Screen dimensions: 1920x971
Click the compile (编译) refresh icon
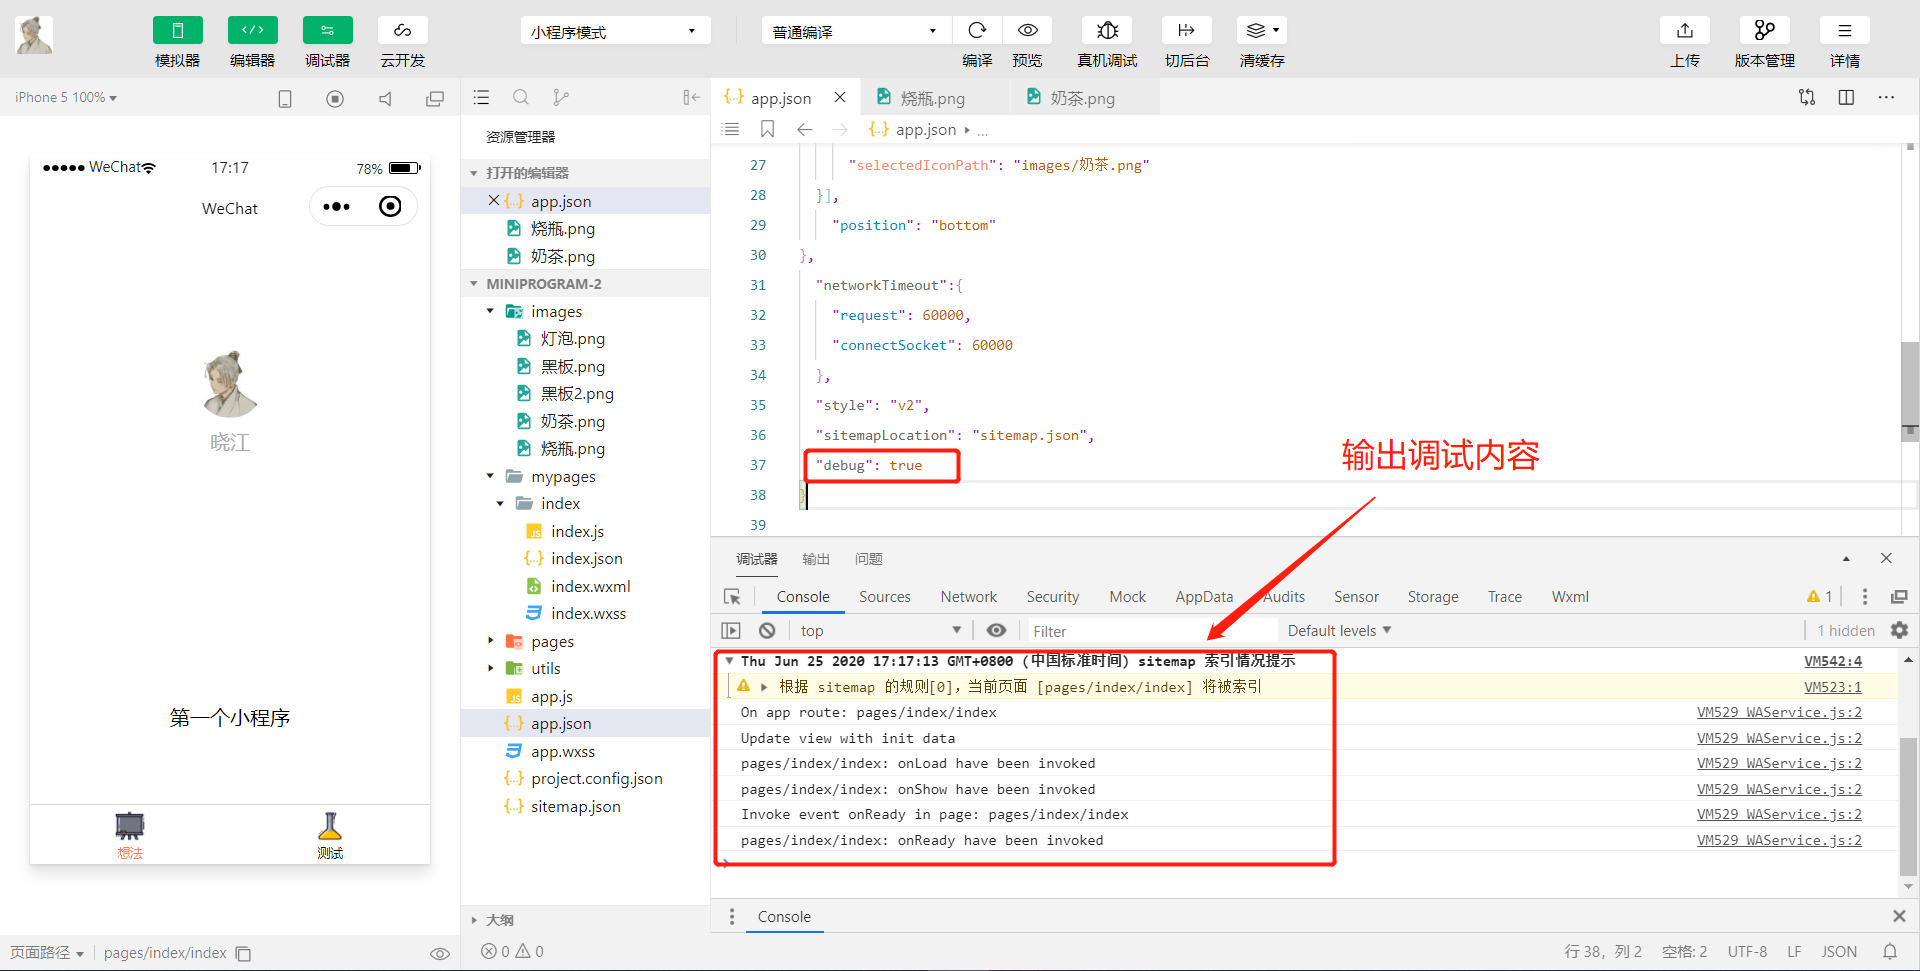pyautogui.click(x=977, y=30)
